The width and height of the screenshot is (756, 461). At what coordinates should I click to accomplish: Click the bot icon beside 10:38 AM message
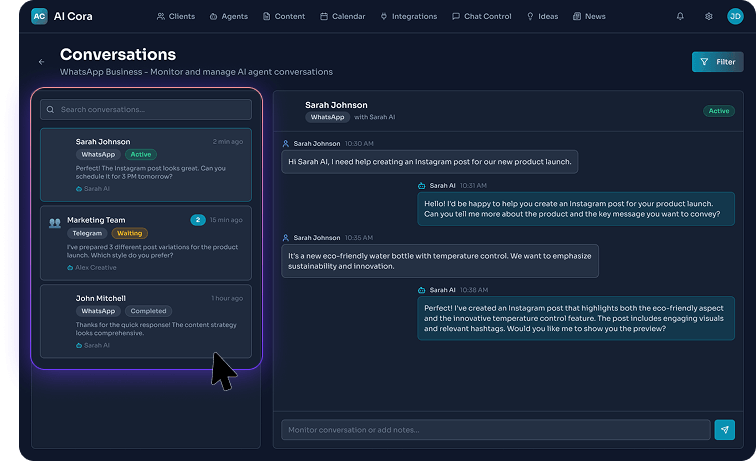421,290
